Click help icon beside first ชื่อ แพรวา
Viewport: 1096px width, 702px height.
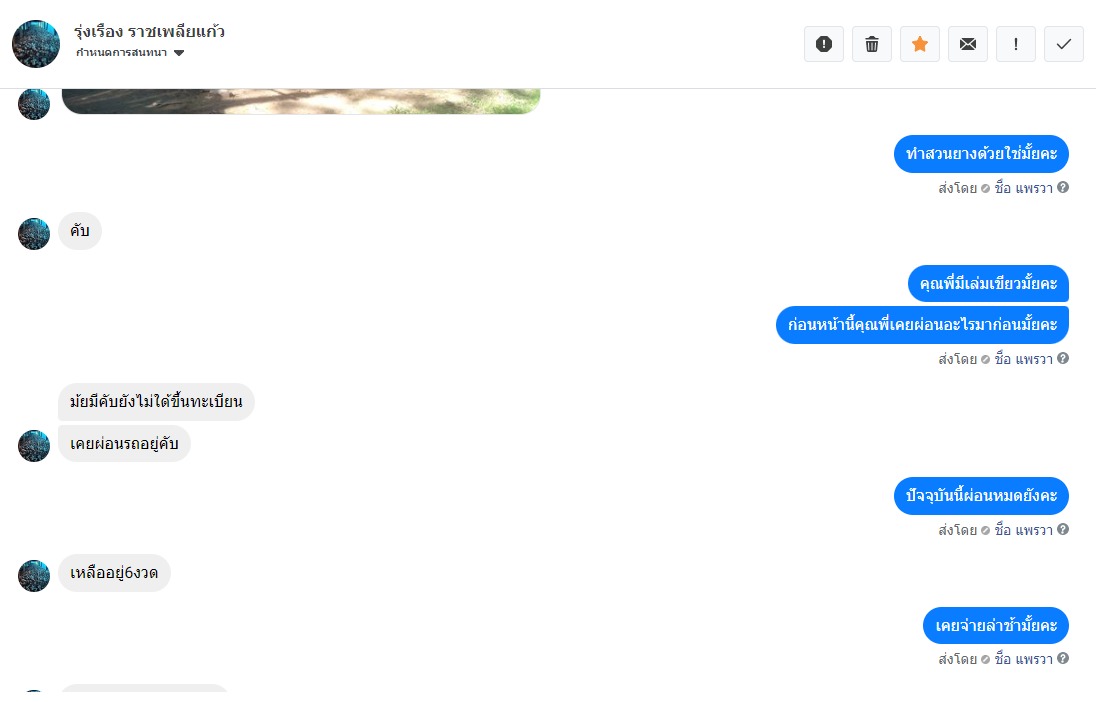1063,187
